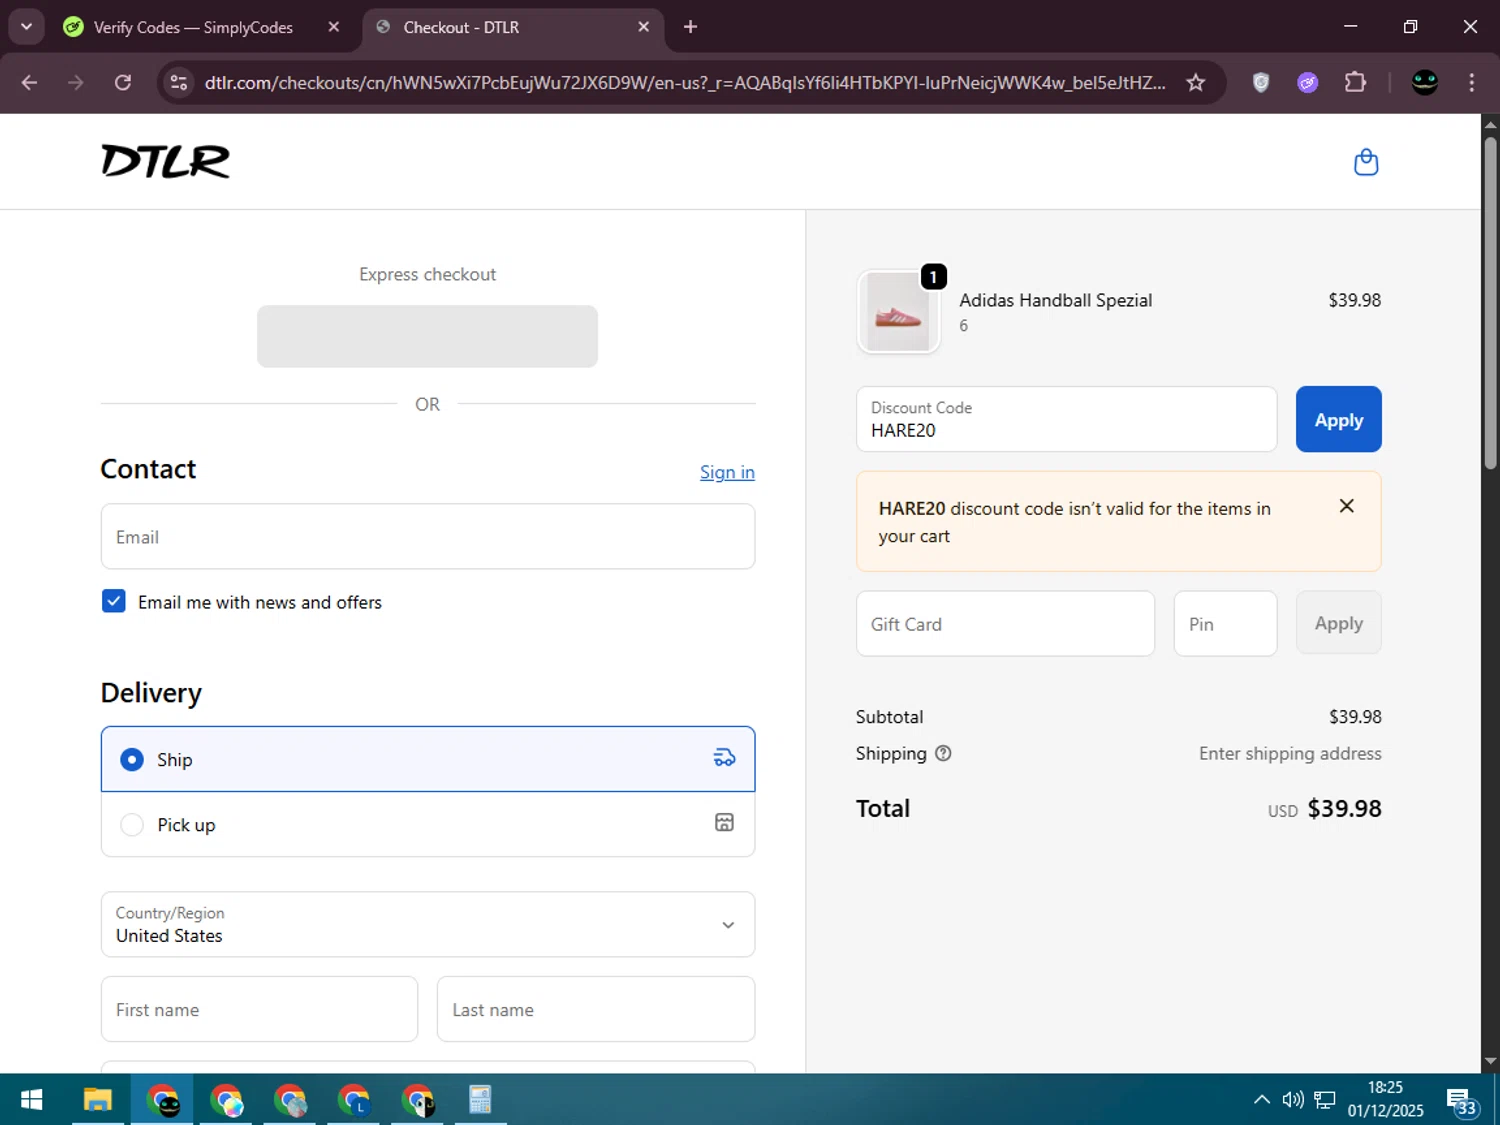Reload the checkout page
Image resolution: width=1500 pixels, height=1125 pixels.
(x=123, y=83)
